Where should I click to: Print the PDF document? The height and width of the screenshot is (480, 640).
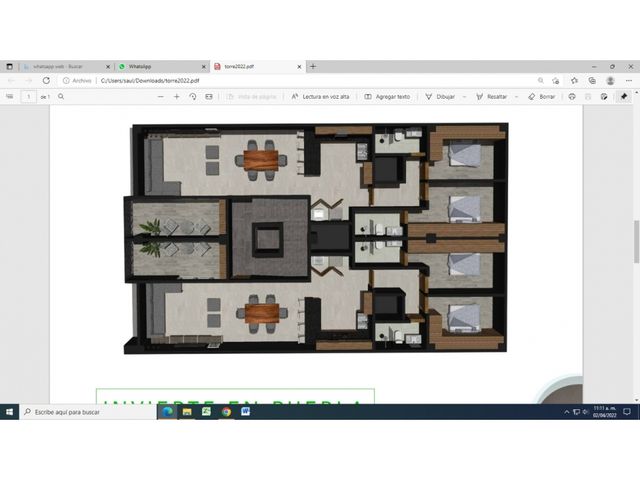[572, 97]
